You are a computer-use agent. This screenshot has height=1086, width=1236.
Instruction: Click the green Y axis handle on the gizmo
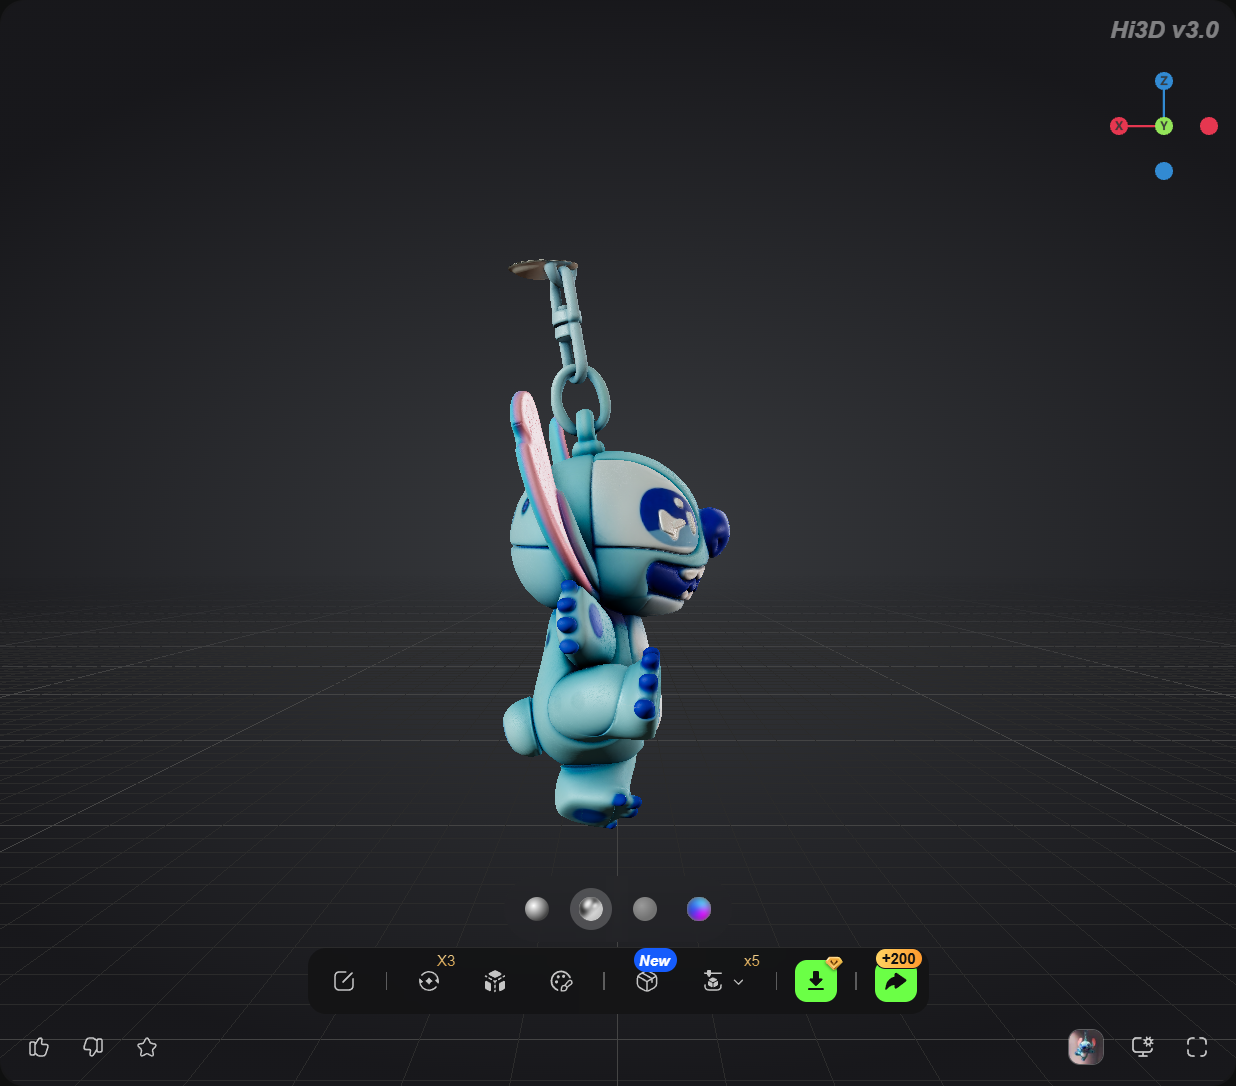coord(1164,126)
